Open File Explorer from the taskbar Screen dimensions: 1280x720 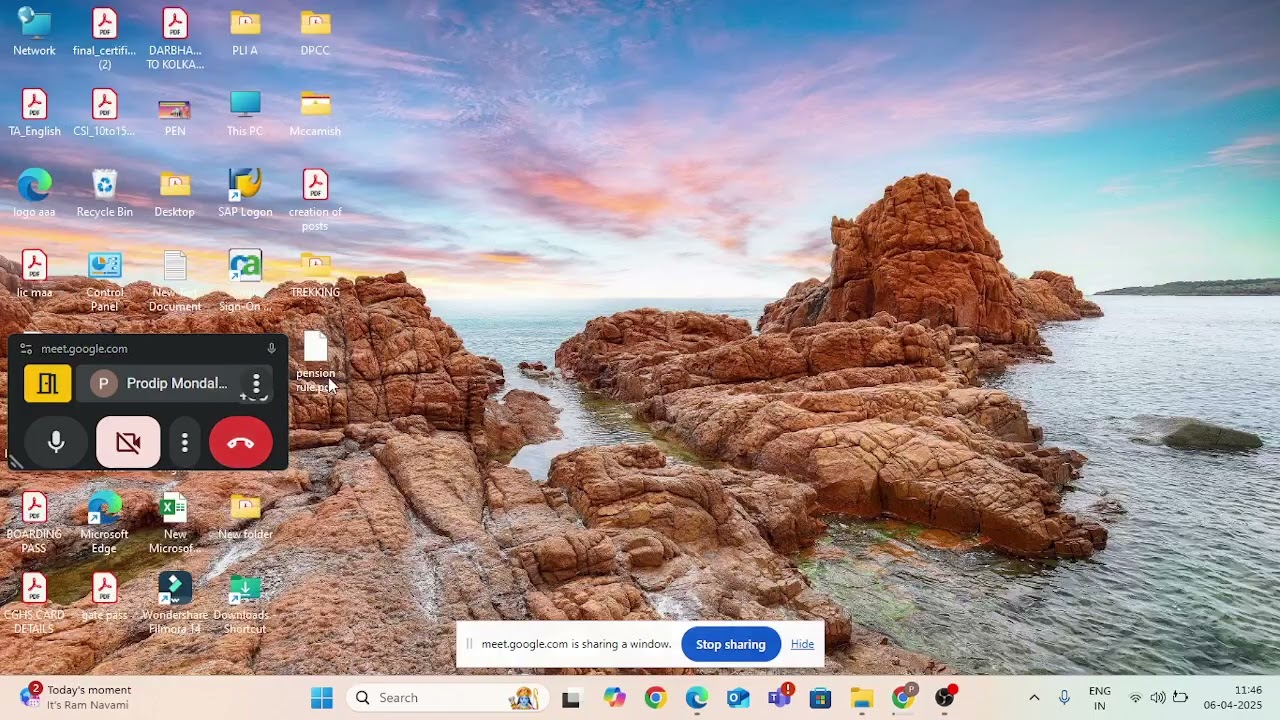coord(862,698)
